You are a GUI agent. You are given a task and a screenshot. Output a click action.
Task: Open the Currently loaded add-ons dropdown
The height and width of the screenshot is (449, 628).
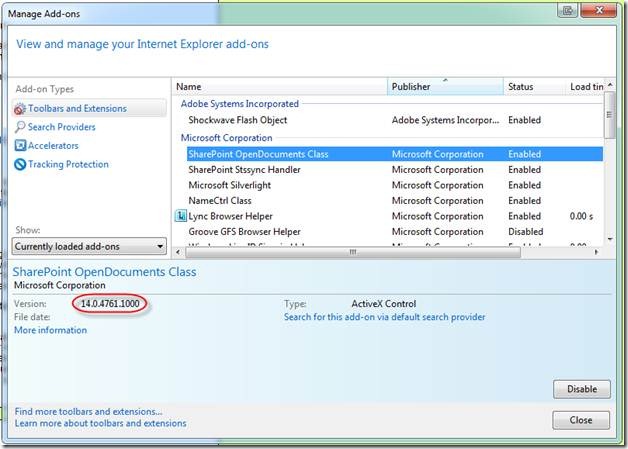[x=89, y=246]
